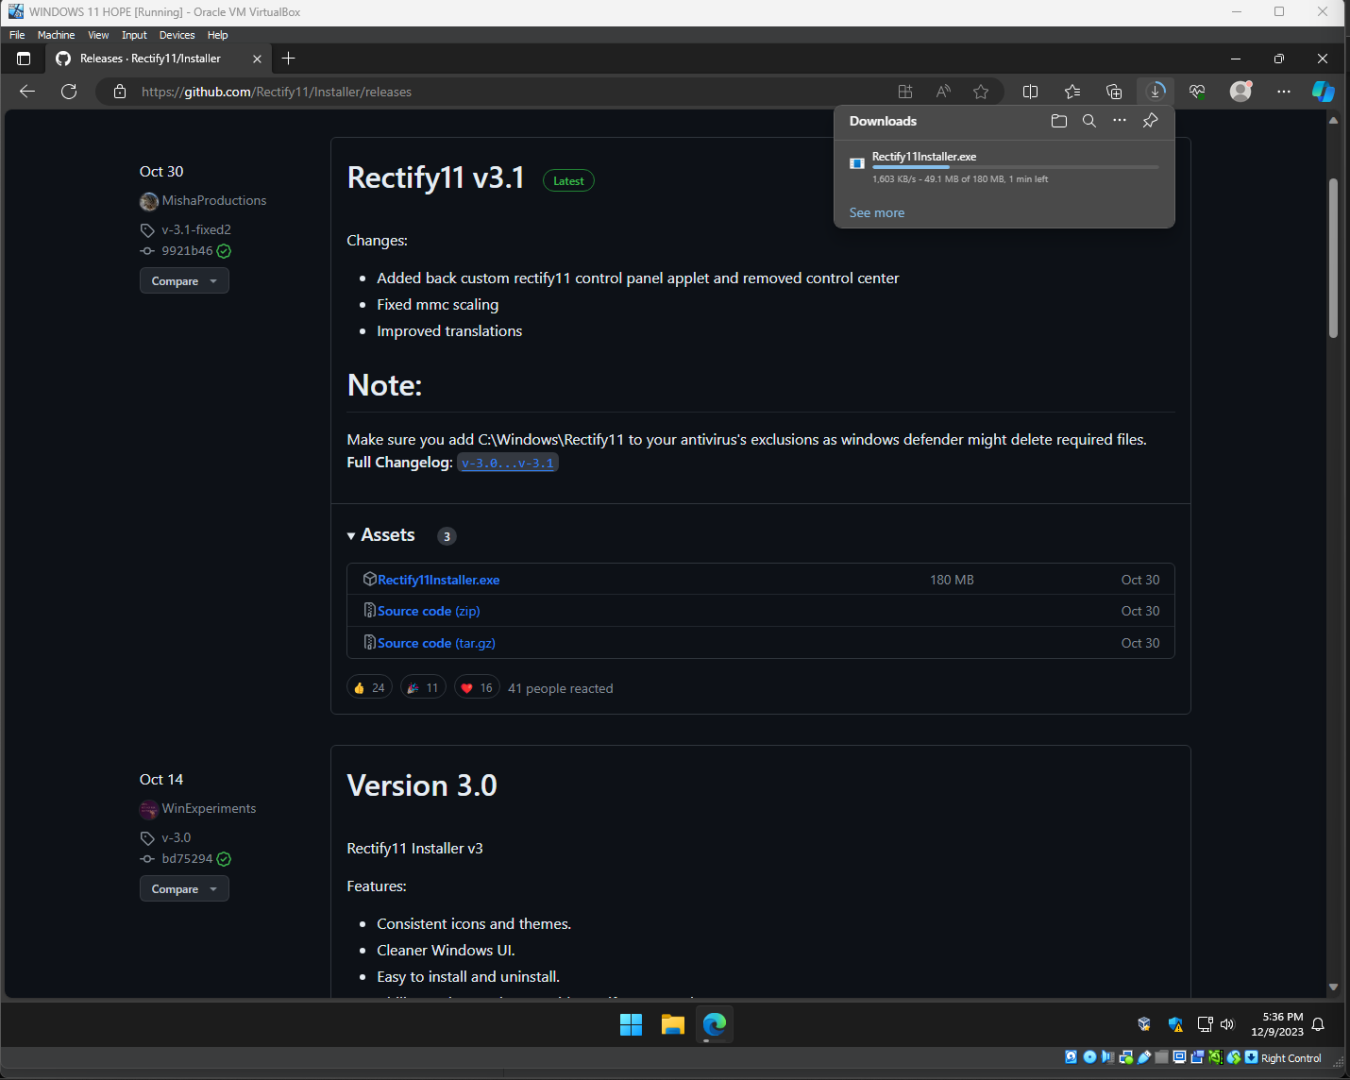Click the party reaction with 11

click(423, 688)
